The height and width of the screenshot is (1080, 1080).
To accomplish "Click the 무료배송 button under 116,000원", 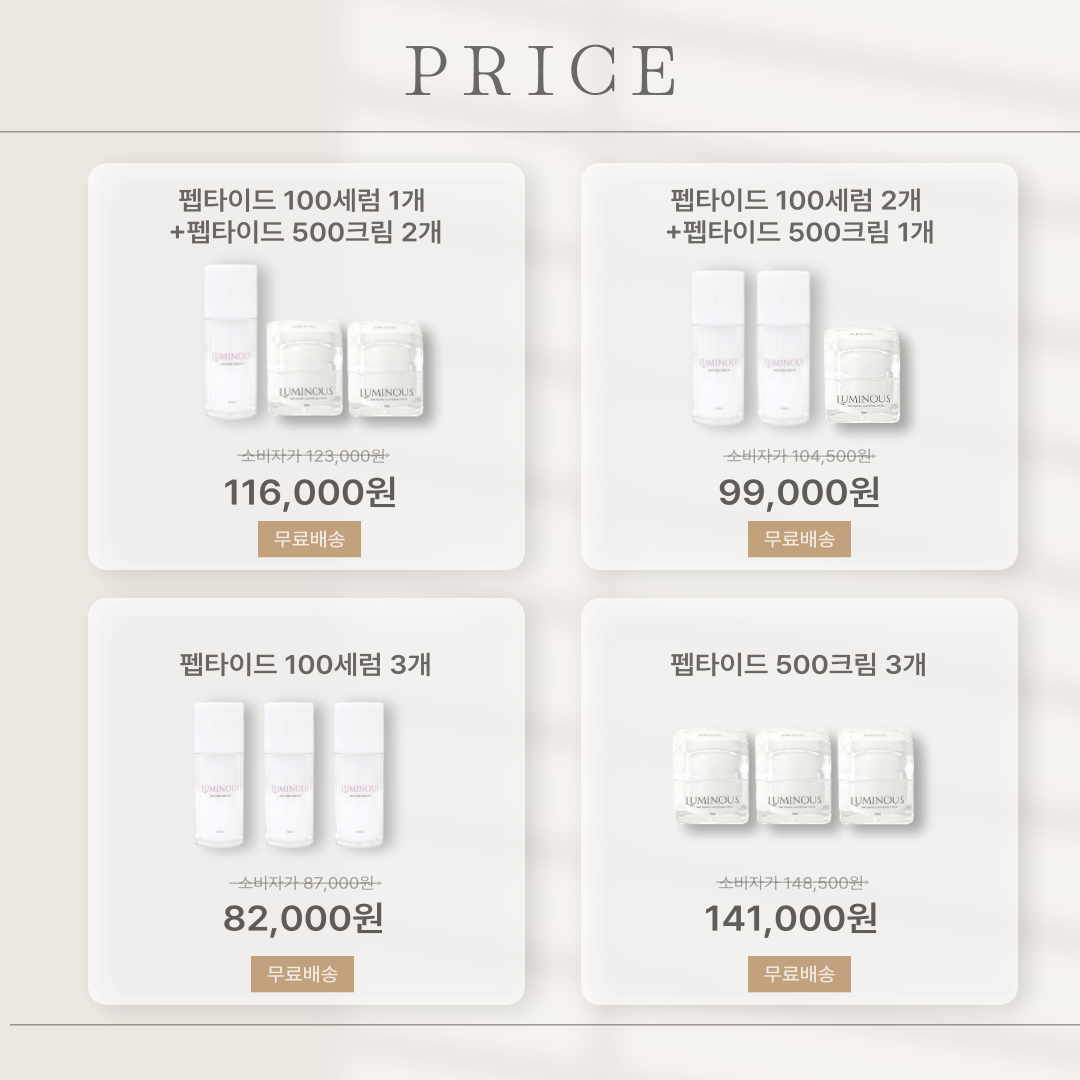I will (309, 539).
